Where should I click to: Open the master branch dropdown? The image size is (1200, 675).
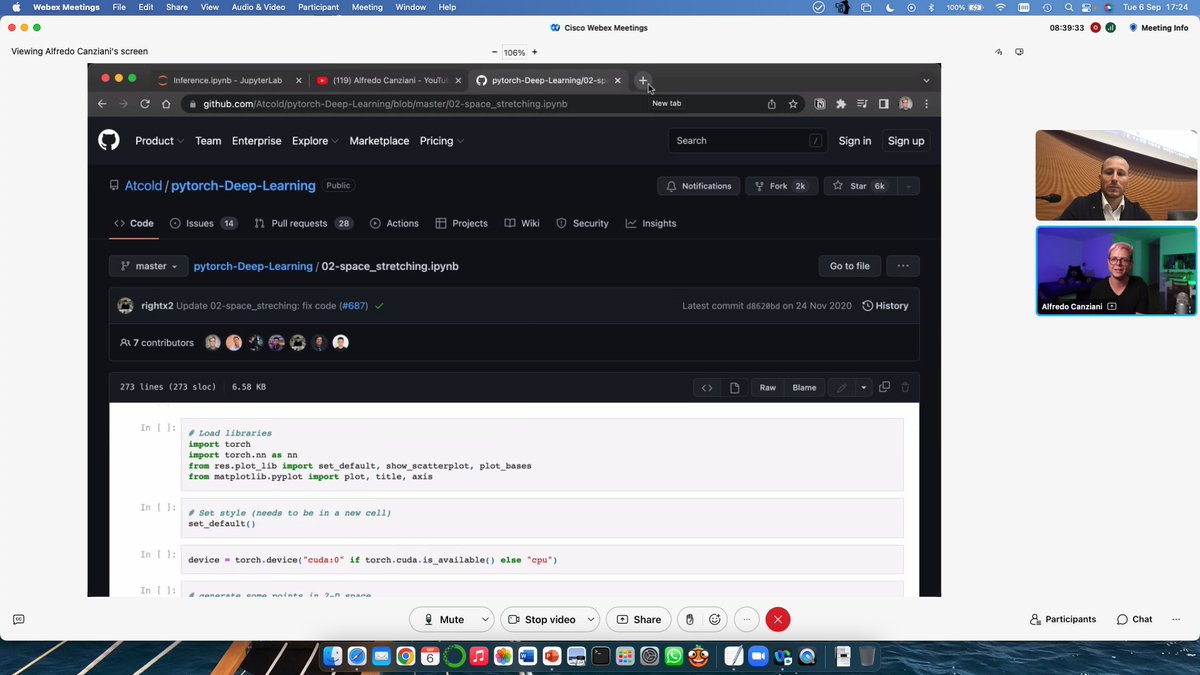(x=149, y=266)
